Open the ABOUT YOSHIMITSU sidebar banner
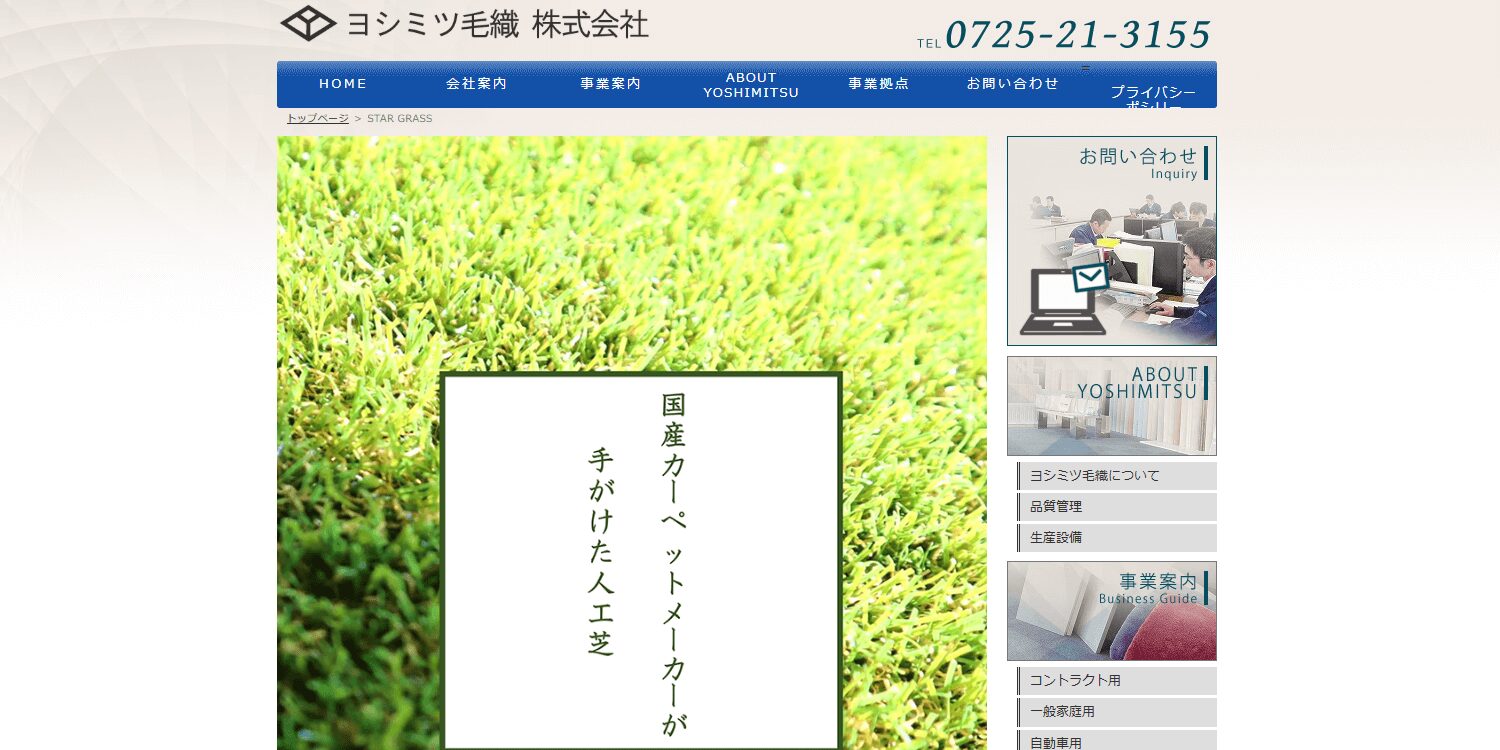This screenshot has width=1500, height=750. pos(1111,405)
